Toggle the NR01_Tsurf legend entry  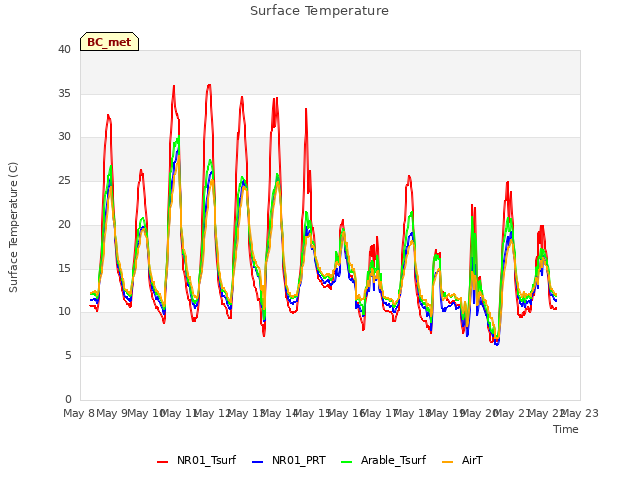[197, 460]
